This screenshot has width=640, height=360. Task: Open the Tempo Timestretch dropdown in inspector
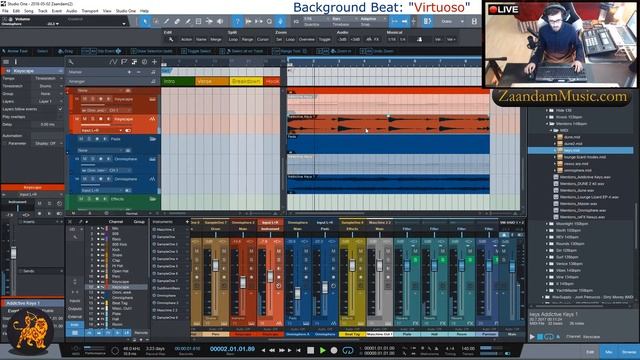48,78
